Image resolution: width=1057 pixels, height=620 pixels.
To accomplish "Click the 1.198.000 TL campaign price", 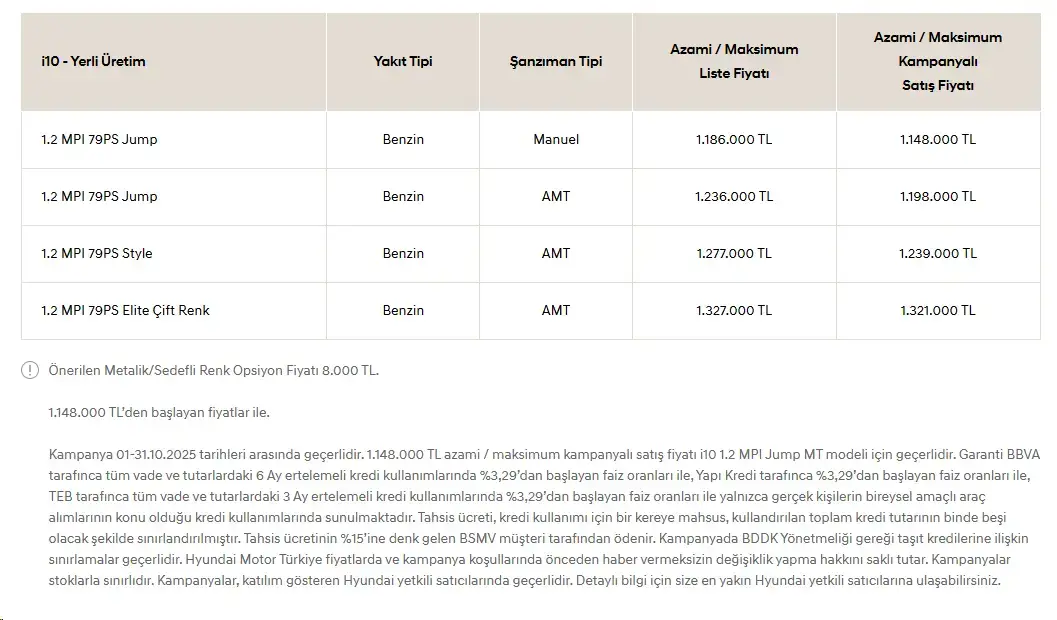I will pos(938,197).
